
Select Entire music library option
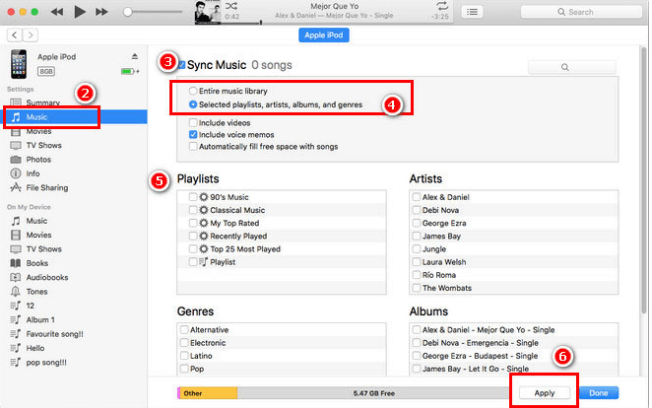pyautogui.click(x=193, y=91)
